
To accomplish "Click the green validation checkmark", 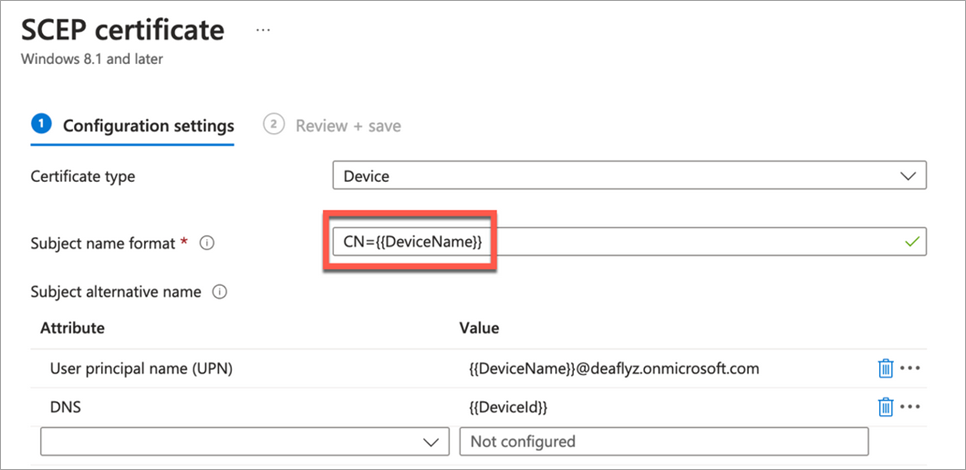I will [910, 242].
